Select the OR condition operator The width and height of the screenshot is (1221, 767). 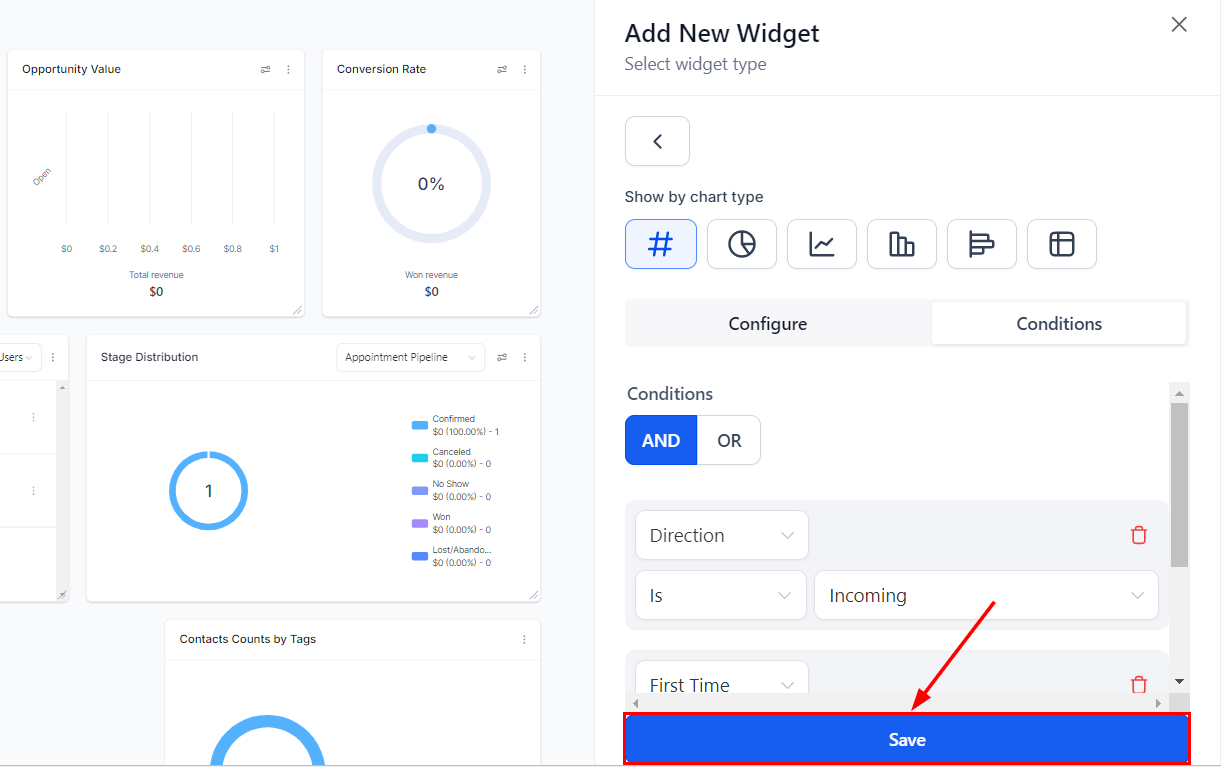729,440
